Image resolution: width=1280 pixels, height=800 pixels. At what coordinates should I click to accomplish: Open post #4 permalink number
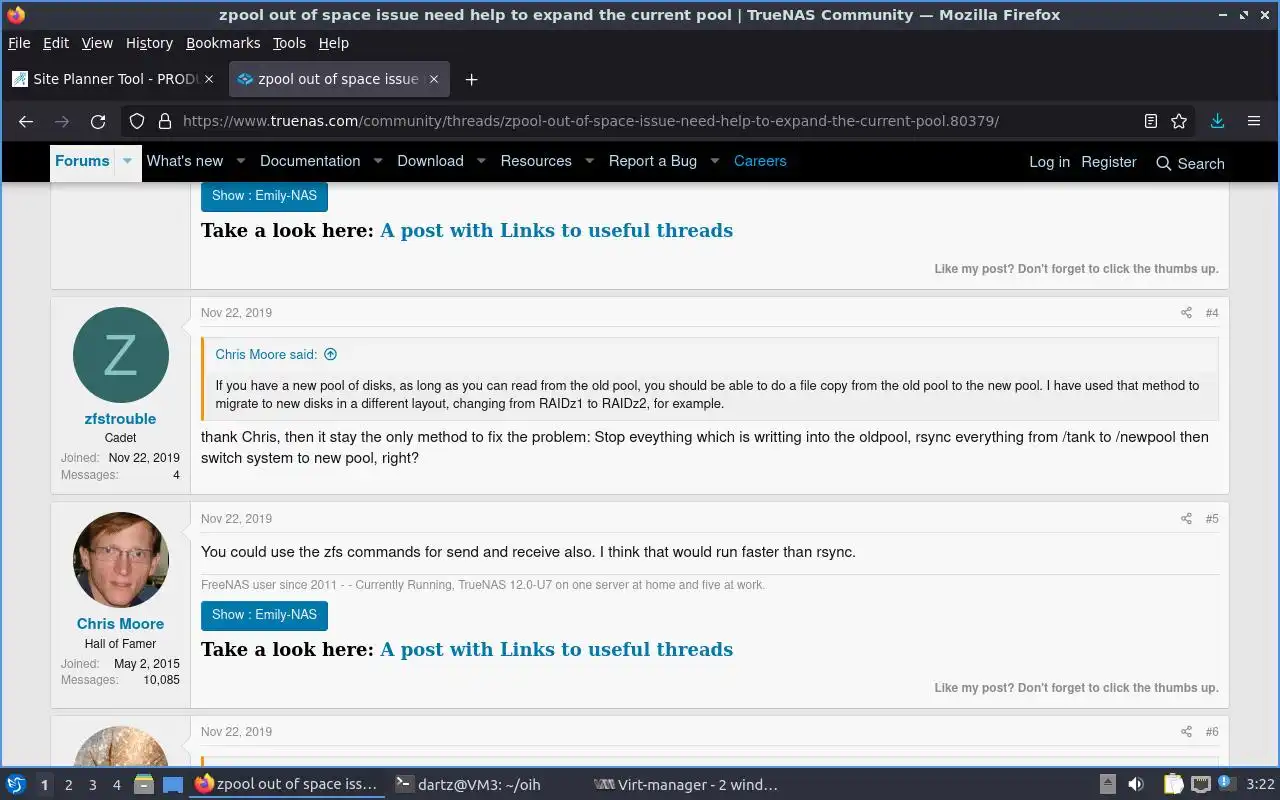coord(1212,313)
